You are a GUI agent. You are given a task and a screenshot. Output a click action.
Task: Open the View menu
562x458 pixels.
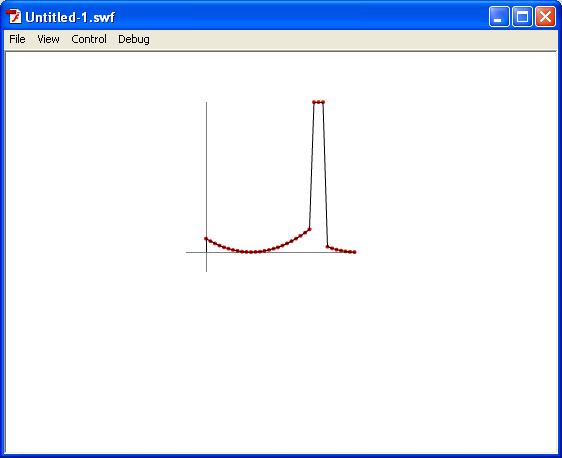(x=48, y=39)
